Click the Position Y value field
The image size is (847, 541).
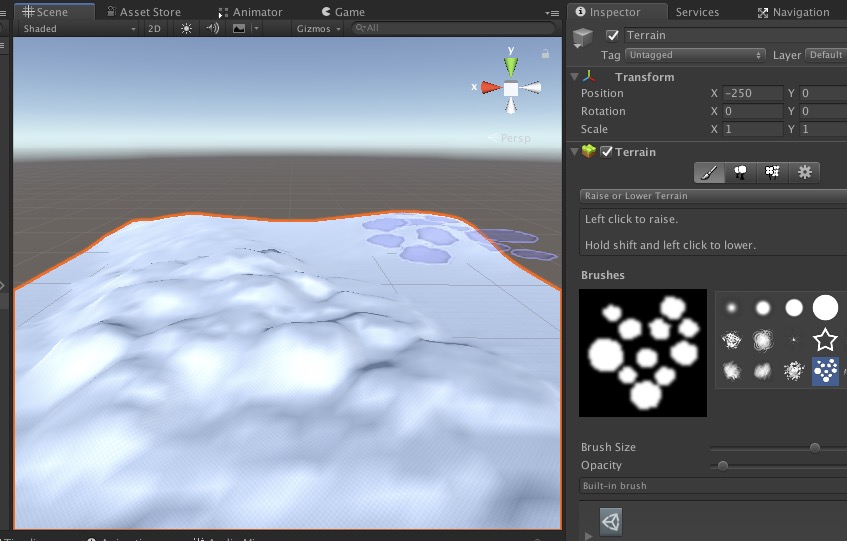pos(823,93)
